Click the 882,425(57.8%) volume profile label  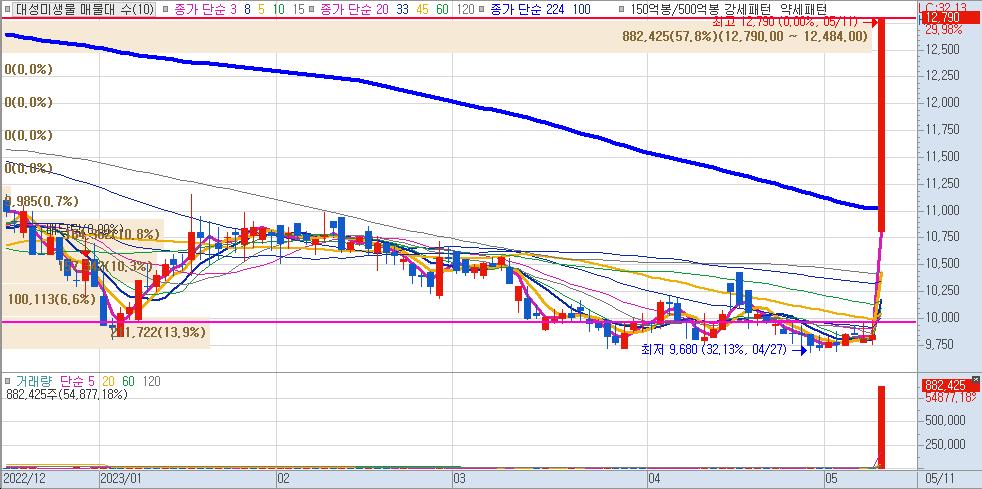coord(745,37)
